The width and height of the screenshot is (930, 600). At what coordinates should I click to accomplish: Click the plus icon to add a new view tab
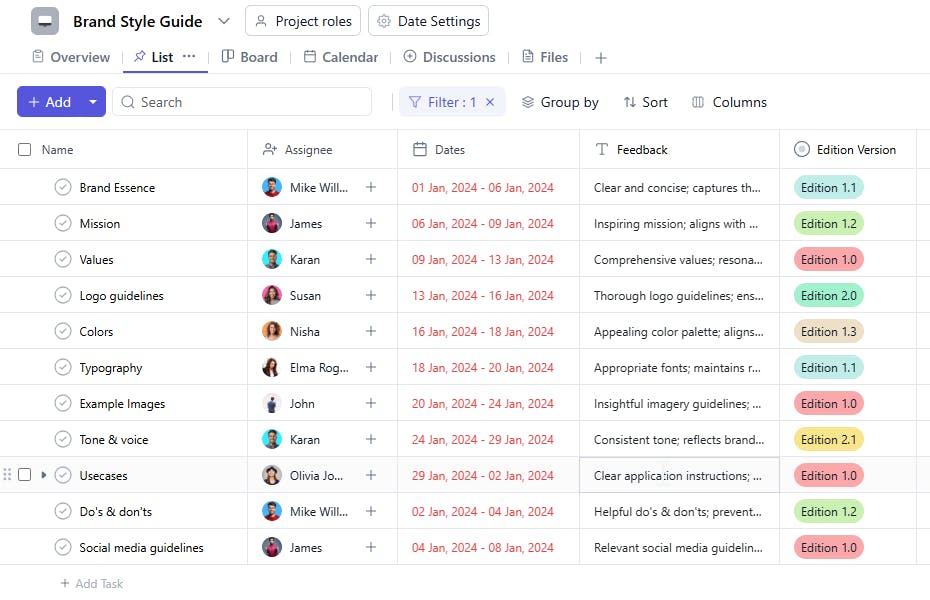[601, 58]
